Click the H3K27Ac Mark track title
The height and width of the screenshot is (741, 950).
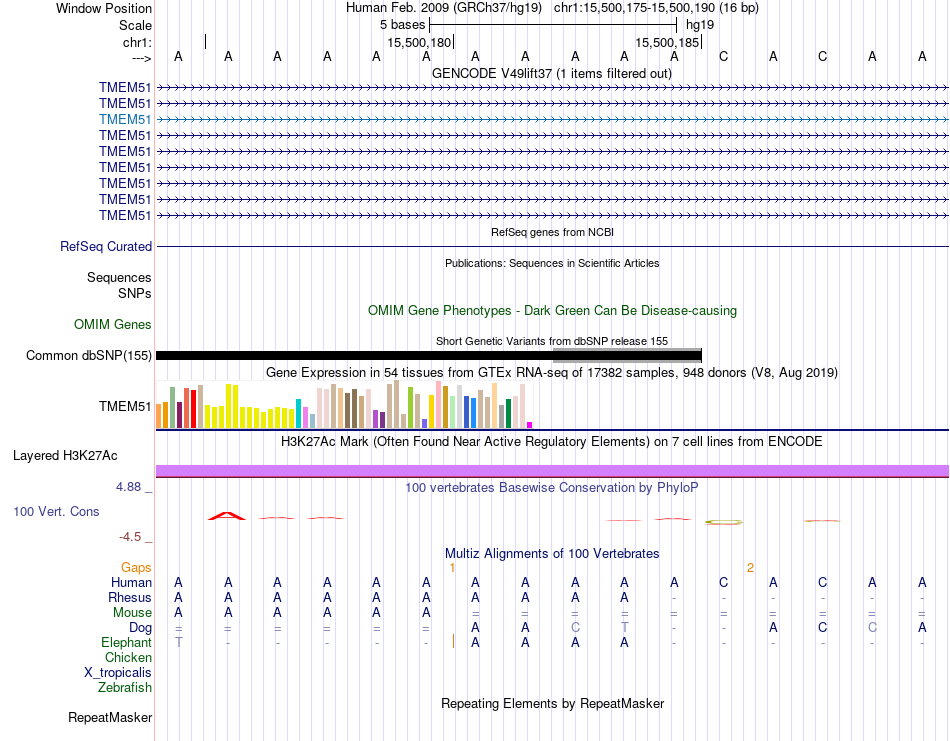click(551, 442)
